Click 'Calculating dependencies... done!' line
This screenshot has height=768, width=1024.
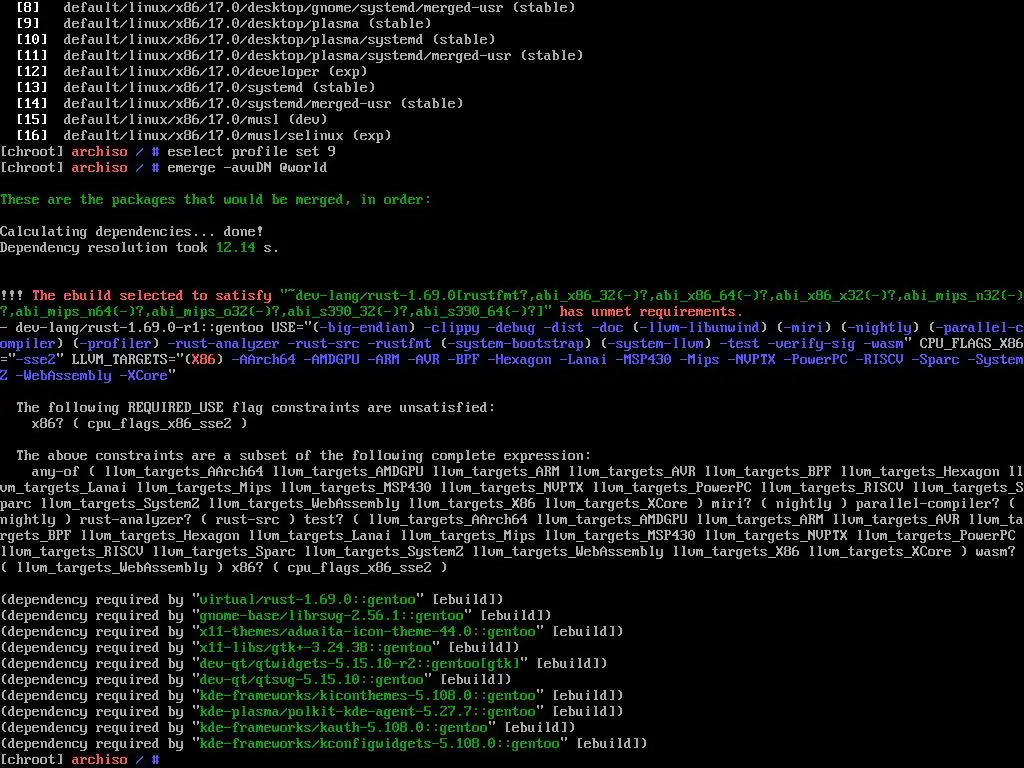132,232
